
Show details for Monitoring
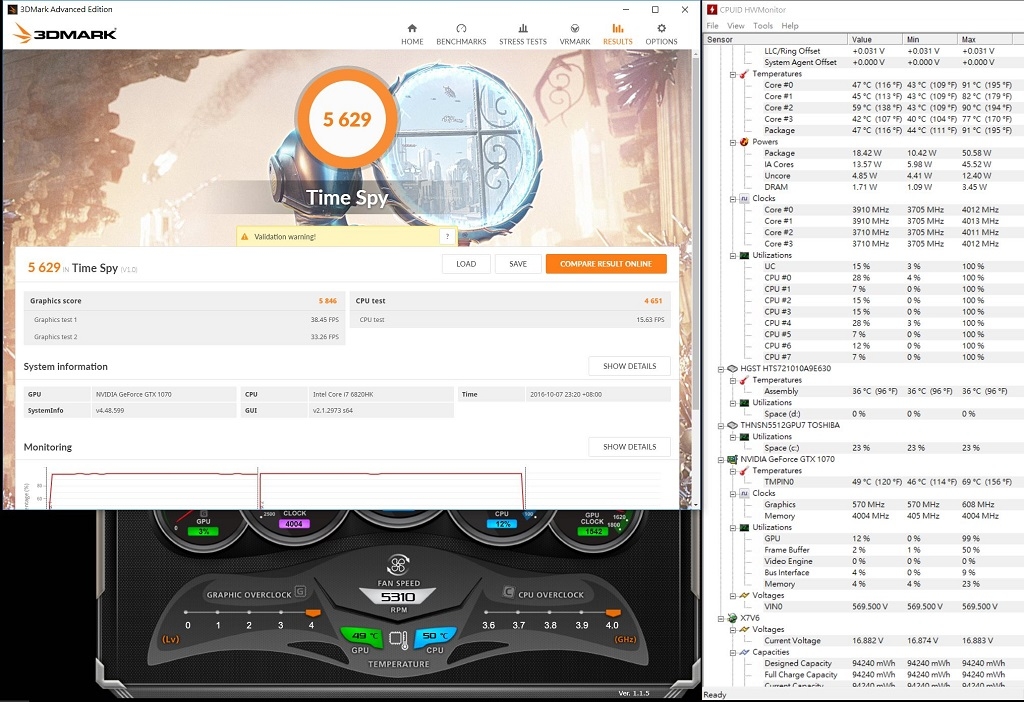(x=630, y=447)
